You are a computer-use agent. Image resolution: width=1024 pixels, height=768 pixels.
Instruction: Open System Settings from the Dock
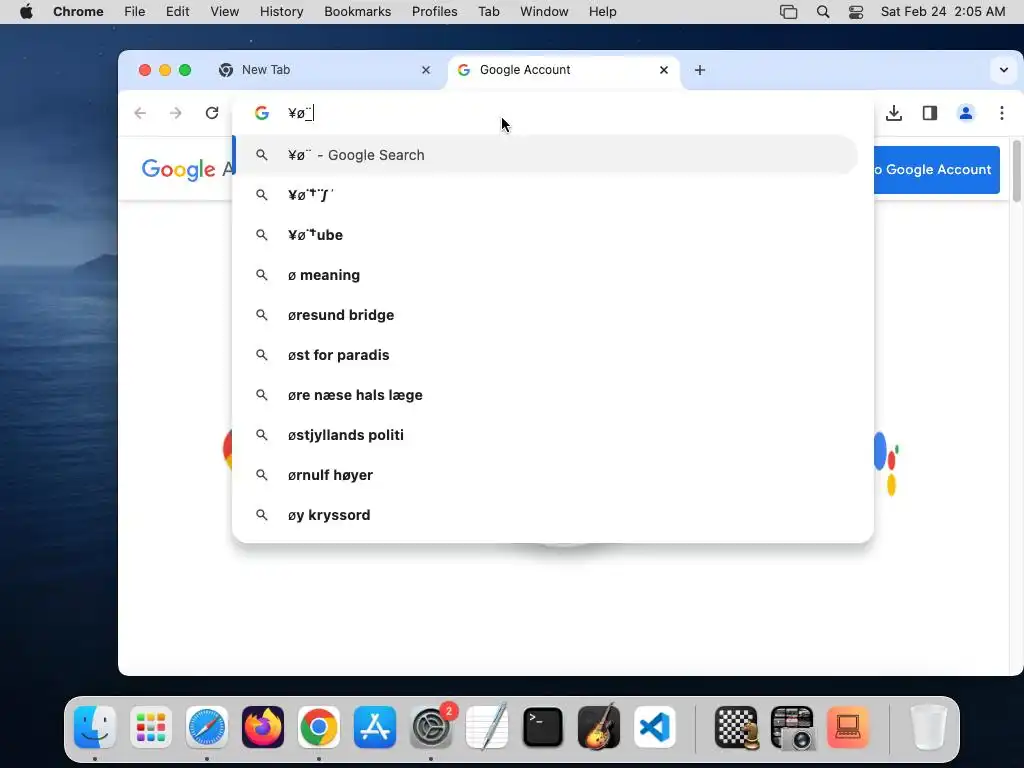click(431, 727)
